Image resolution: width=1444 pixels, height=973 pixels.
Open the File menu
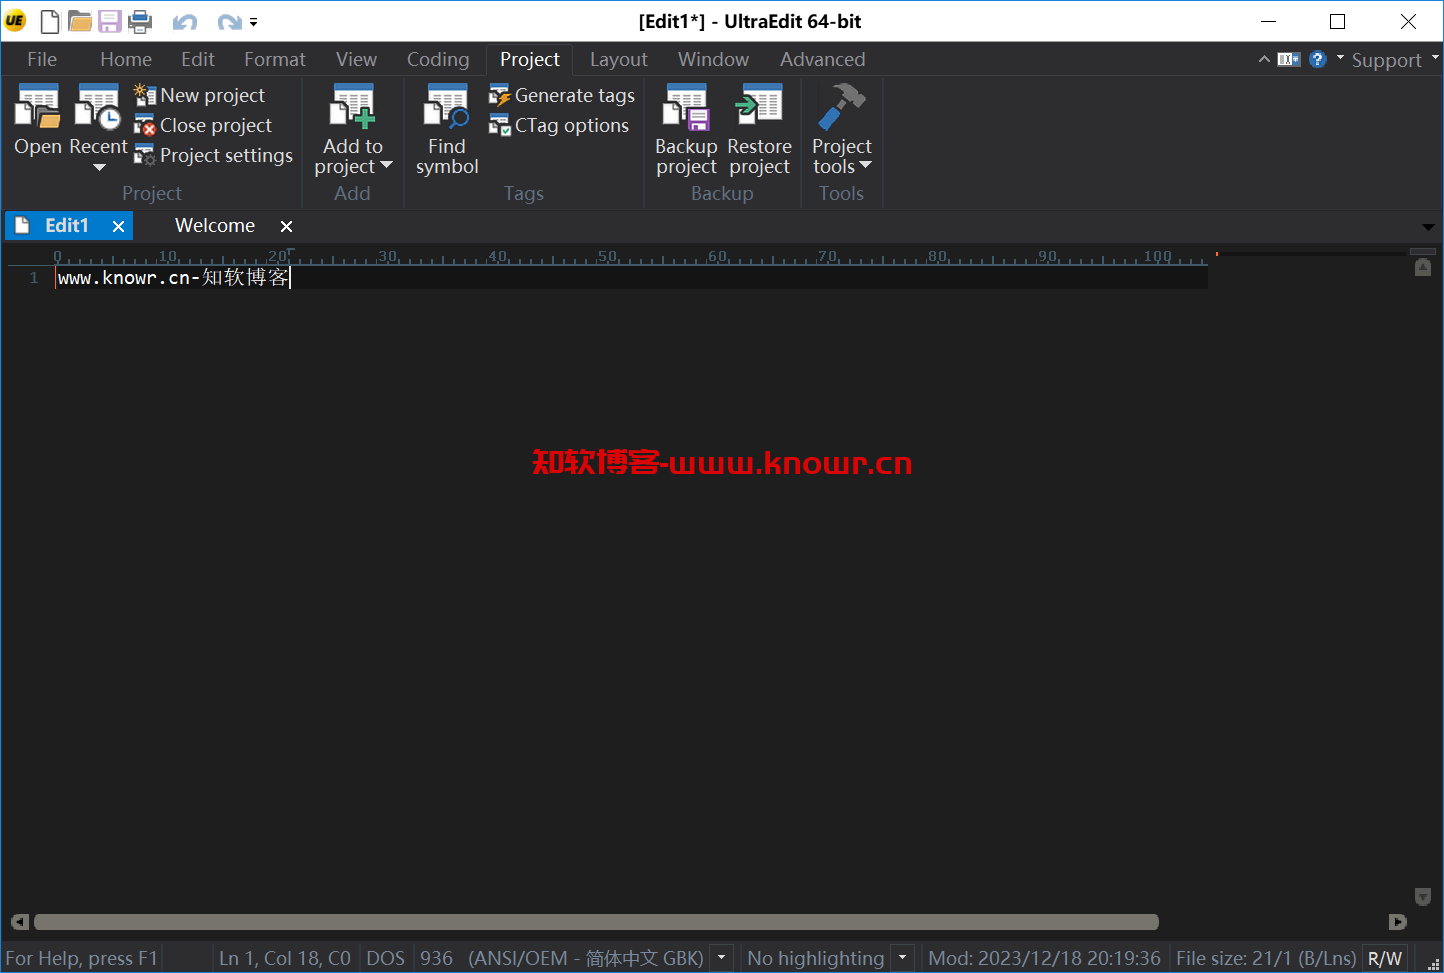click(42, 59)
